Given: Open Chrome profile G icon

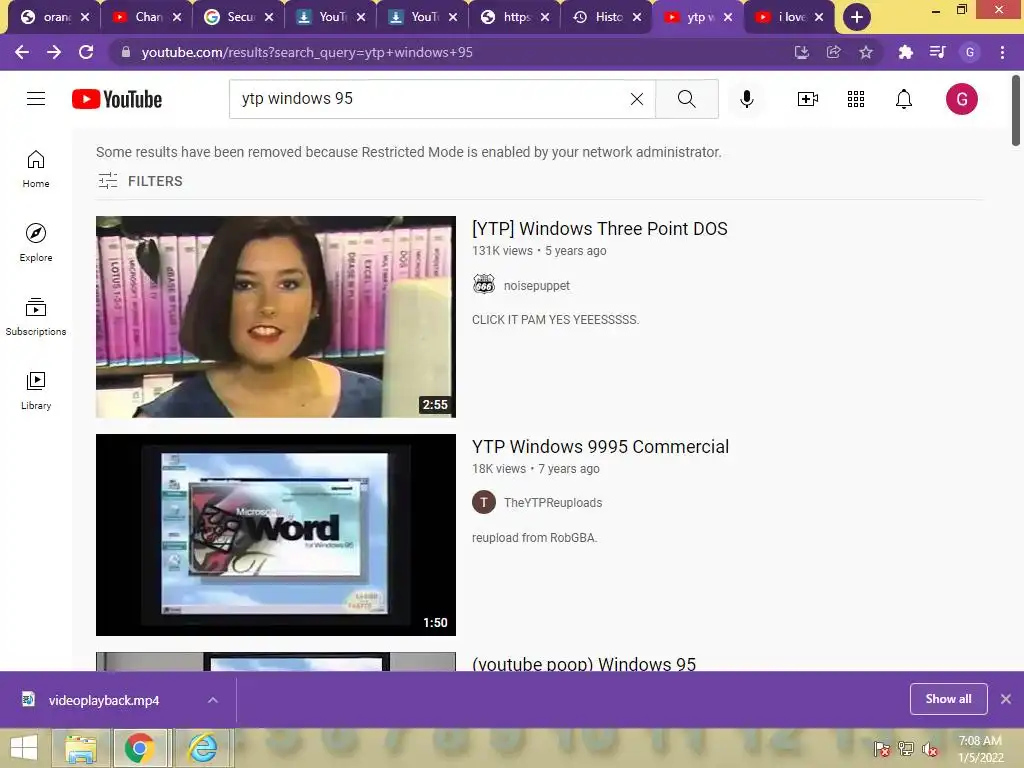Looking at the screenshot, I should click(x=970, y=52).
